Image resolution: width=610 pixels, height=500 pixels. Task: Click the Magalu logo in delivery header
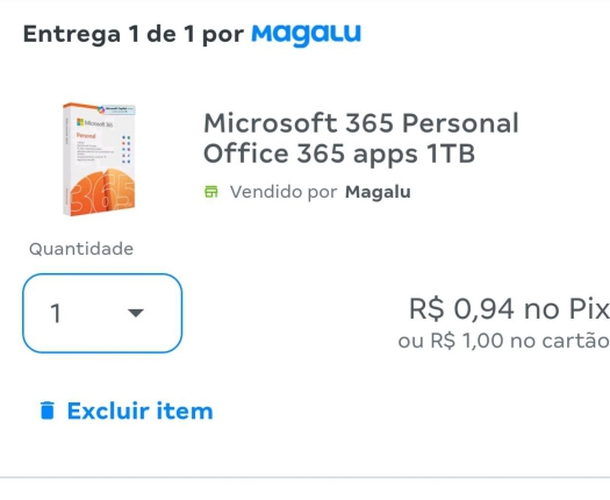tap(305, 34)
